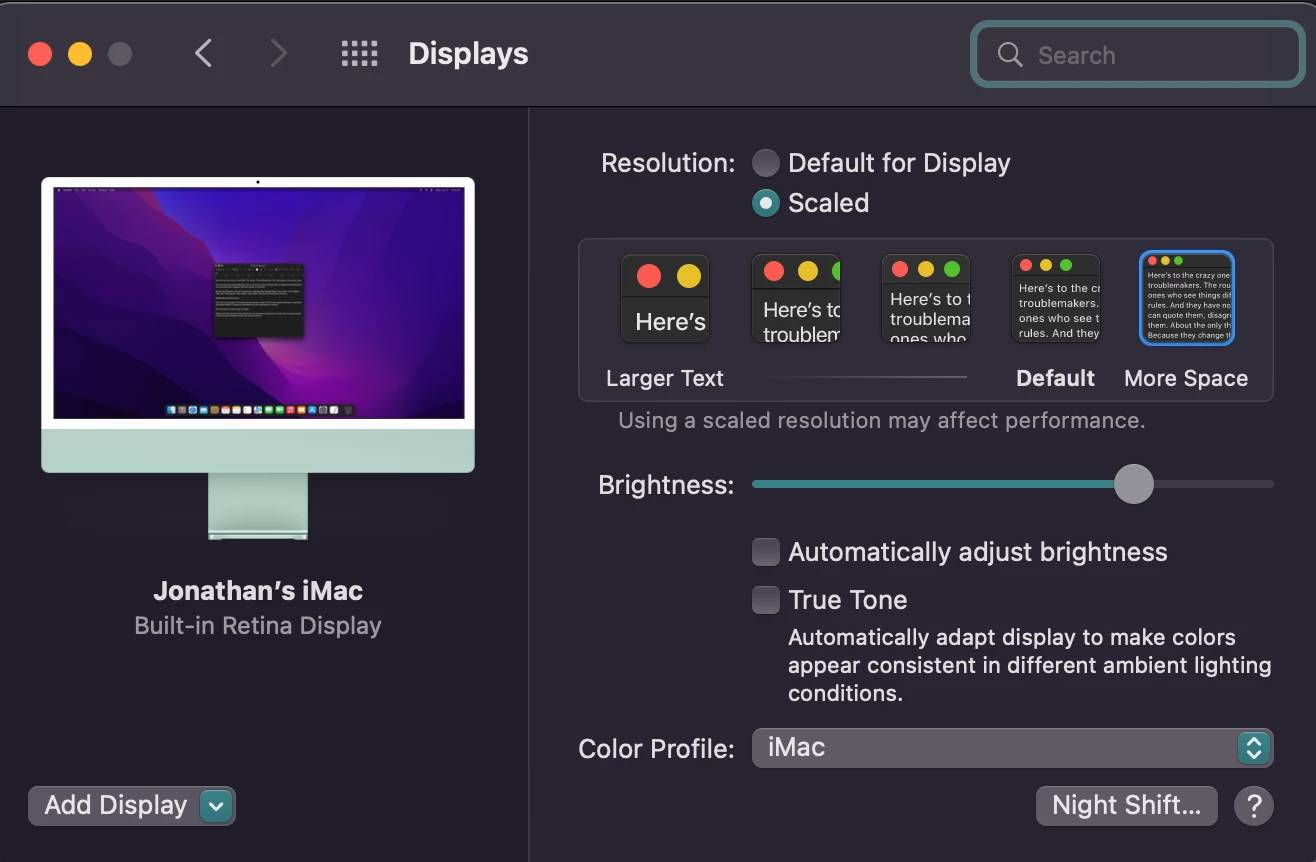This screenshot has width=1316, height=862.
Task: Click the Add Display button
Action: 132,805
